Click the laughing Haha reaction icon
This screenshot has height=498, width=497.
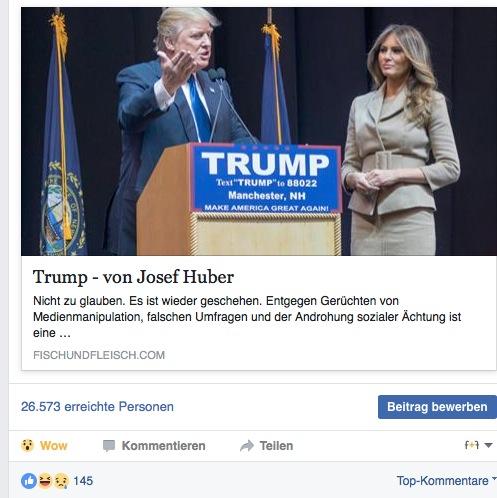coord(45,481)
